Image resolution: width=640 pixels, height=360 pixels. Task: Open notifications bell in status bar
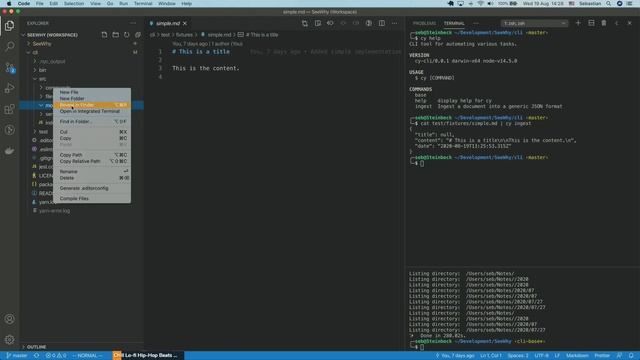click(631, 356)
